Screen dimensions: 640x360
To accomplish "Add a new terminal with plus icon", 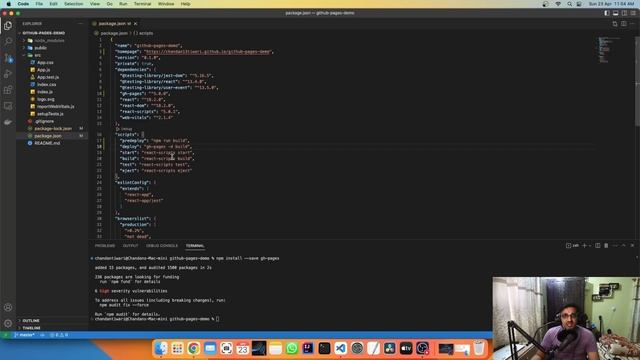I will tap(584, 246).
